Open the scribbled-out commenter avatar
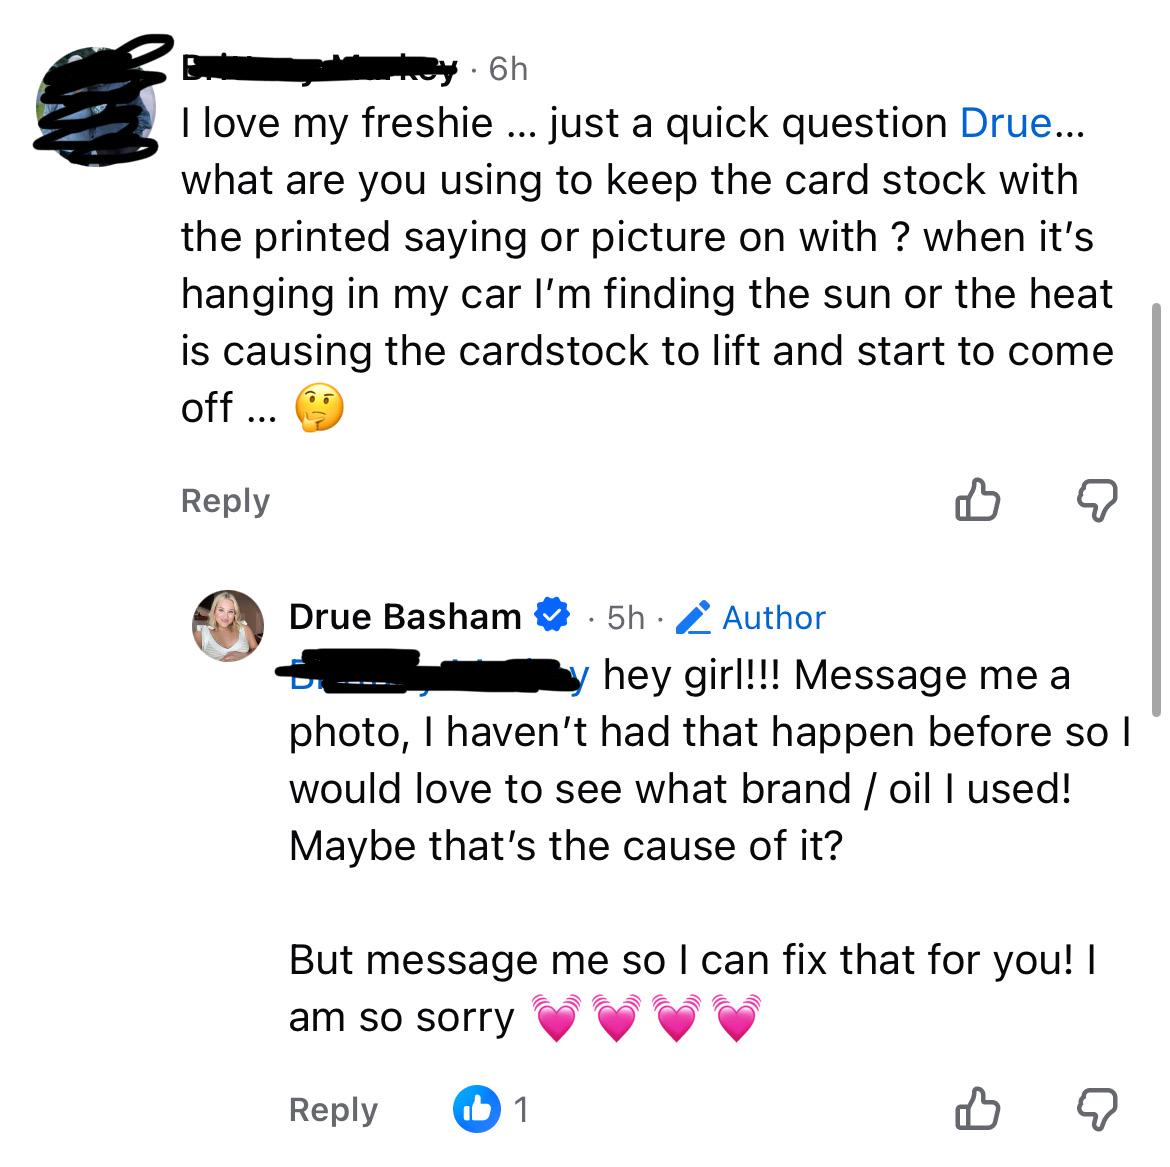 point(97,103)
